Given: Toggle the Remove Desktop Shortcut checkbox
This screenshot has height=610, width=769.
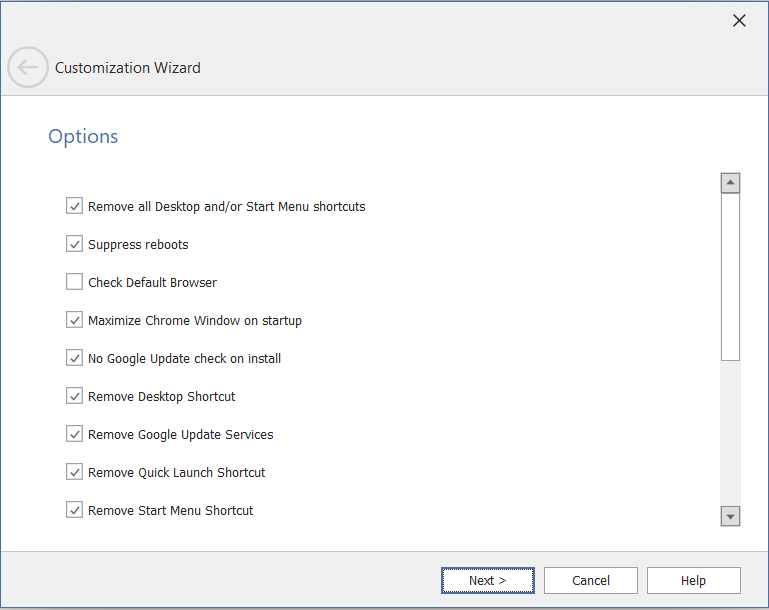Looking at the screenshot, I should point(74,396).
